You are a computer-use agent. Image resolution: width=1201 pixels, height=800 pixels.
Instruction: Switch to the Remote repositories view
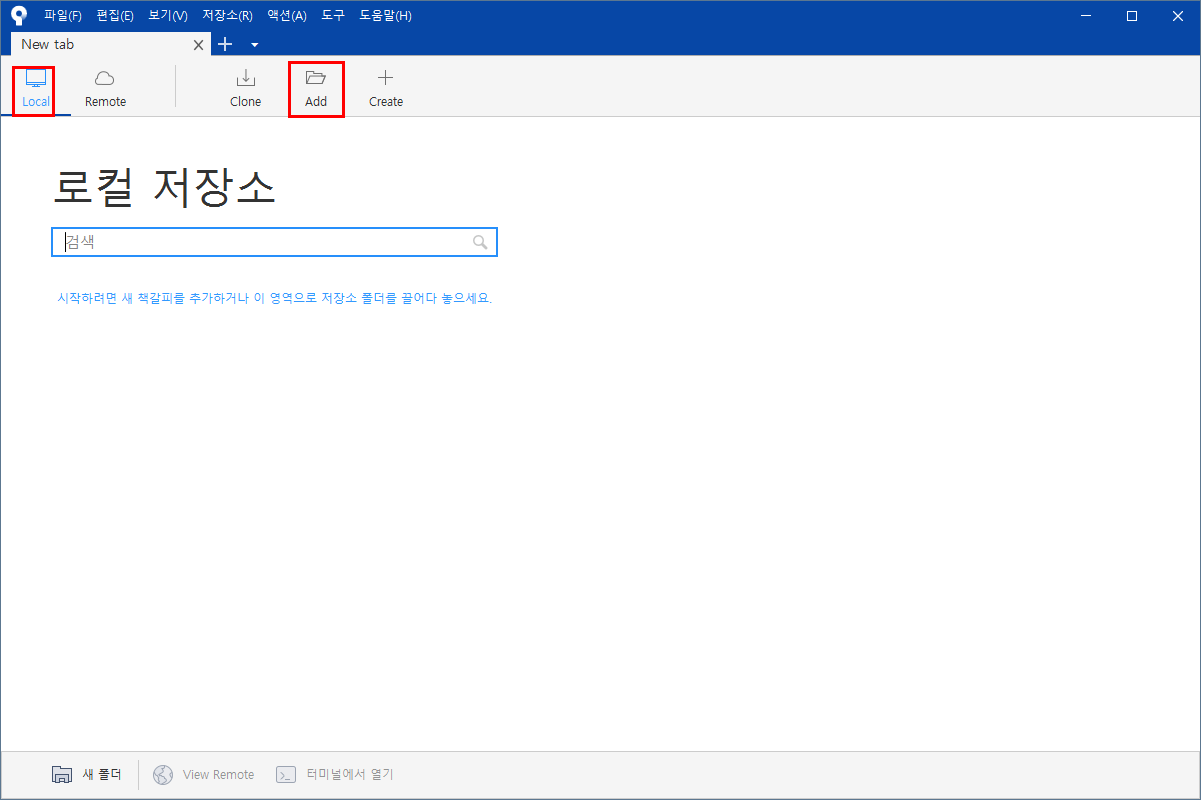click(105, 89)
